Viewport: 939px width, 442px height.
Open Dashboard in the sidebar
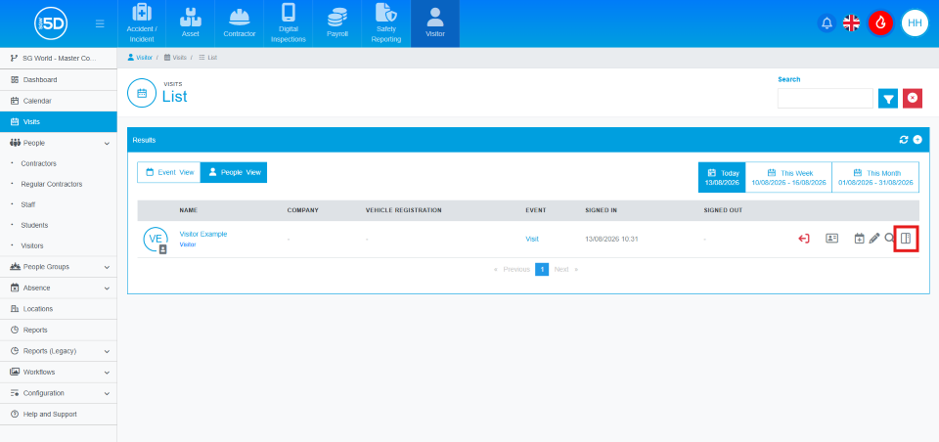(x=58, y=80)
